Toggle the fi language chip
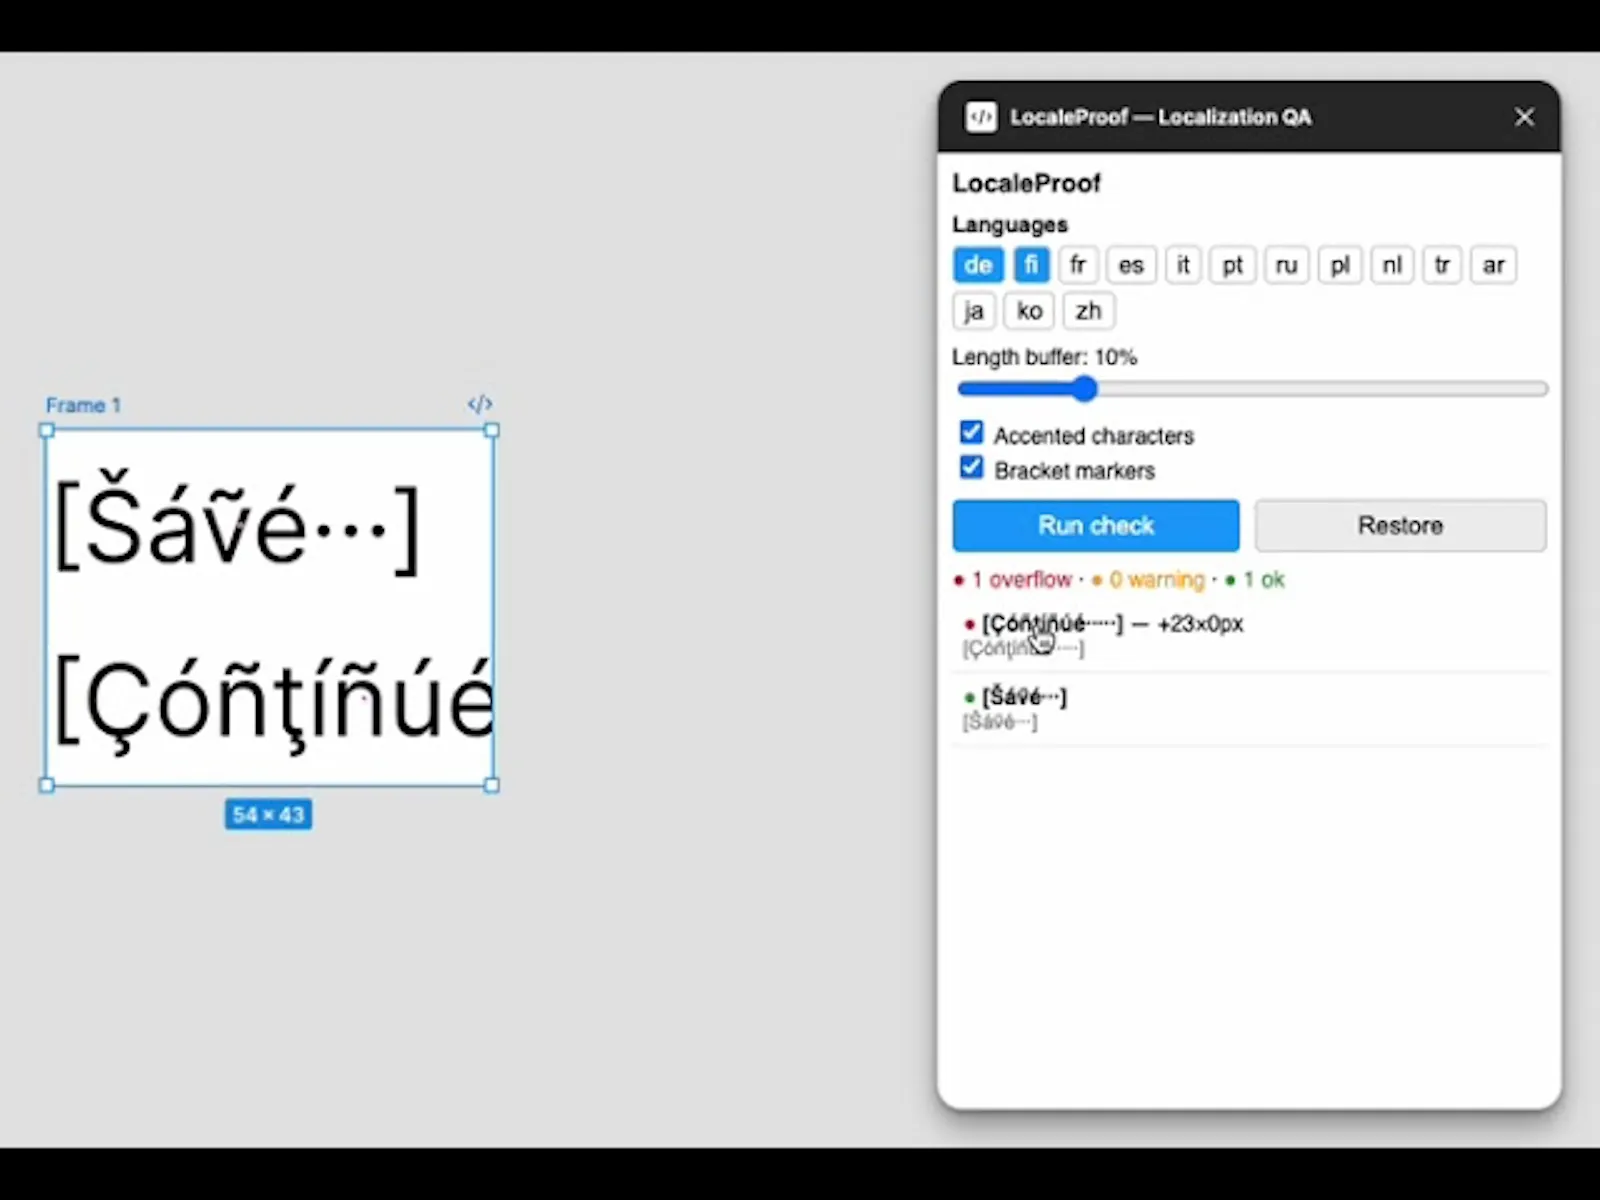1600x1200 pixels. tap(1031, 265)
